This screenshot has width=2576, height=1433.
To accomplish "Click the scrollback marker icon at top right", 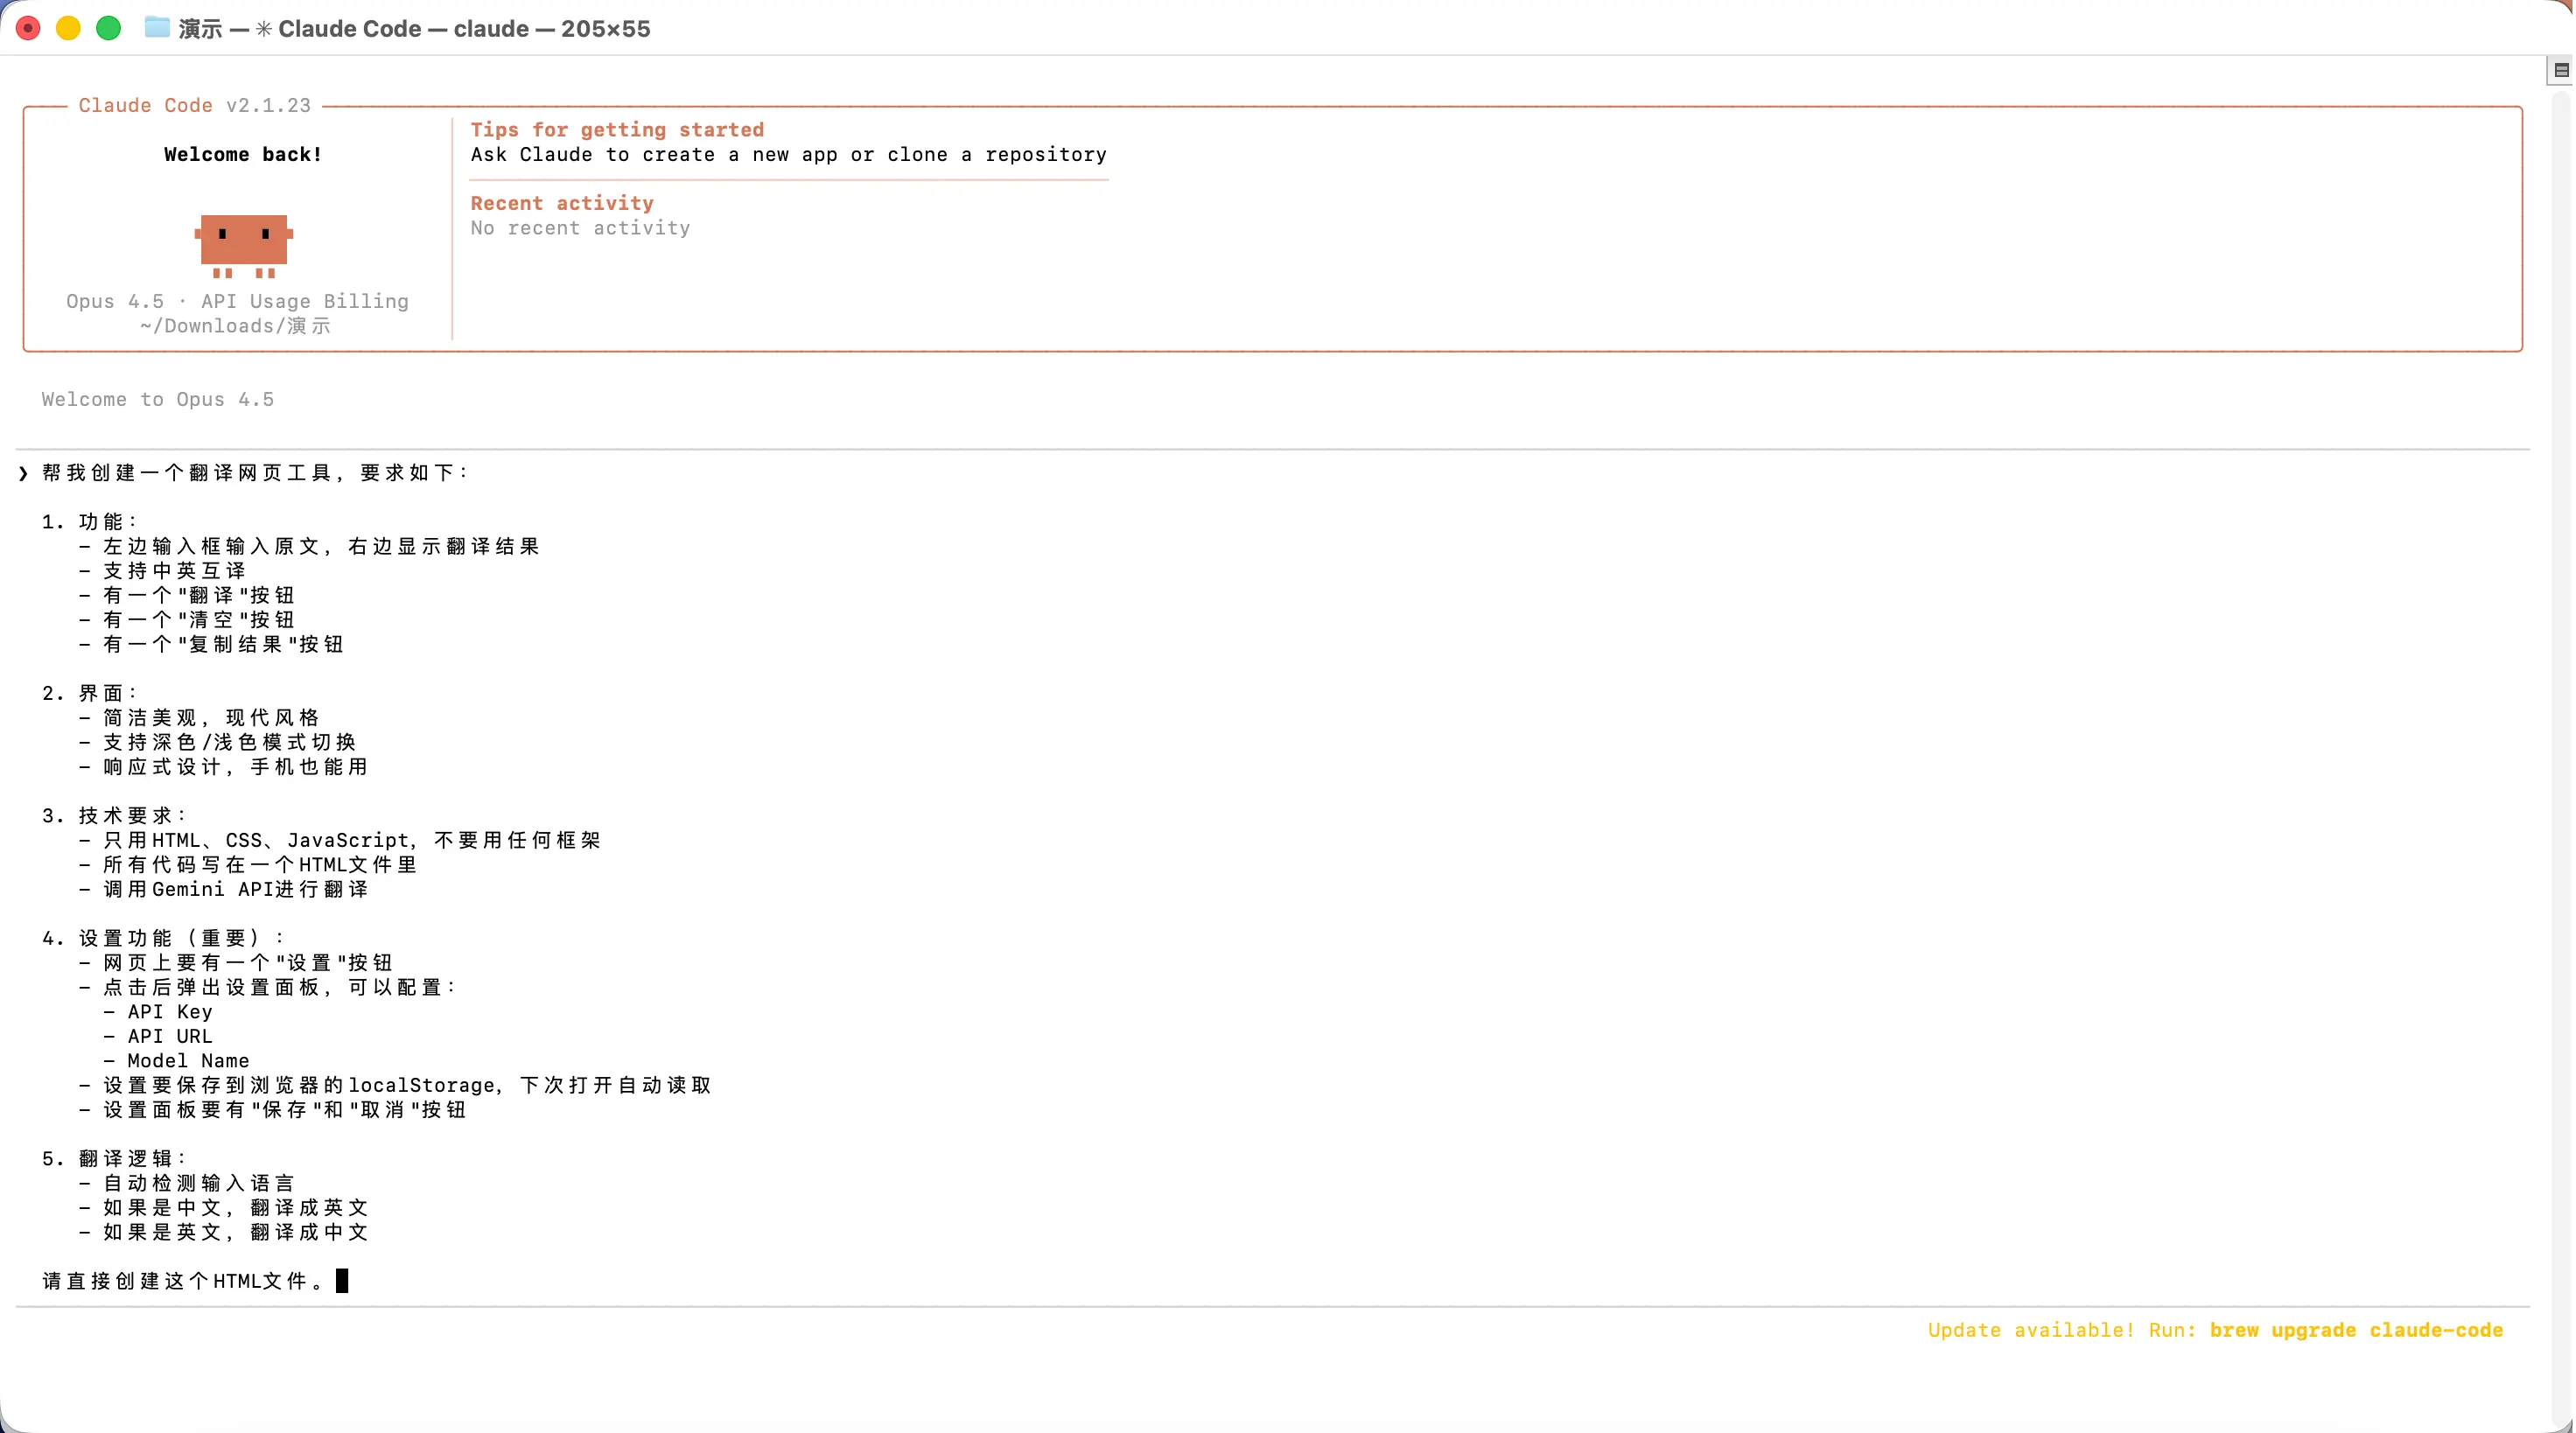I will (x=2560, y=70).
